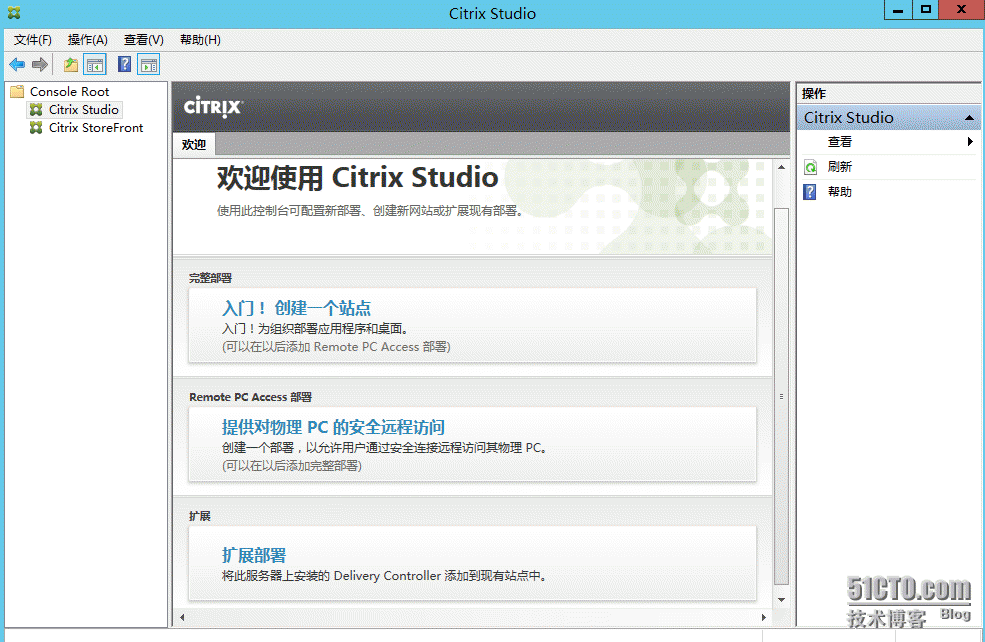This screenshot has width=985, height=642.
Task: Click the horizontal scrollbar right arrow
Action: tap(764, 618)
